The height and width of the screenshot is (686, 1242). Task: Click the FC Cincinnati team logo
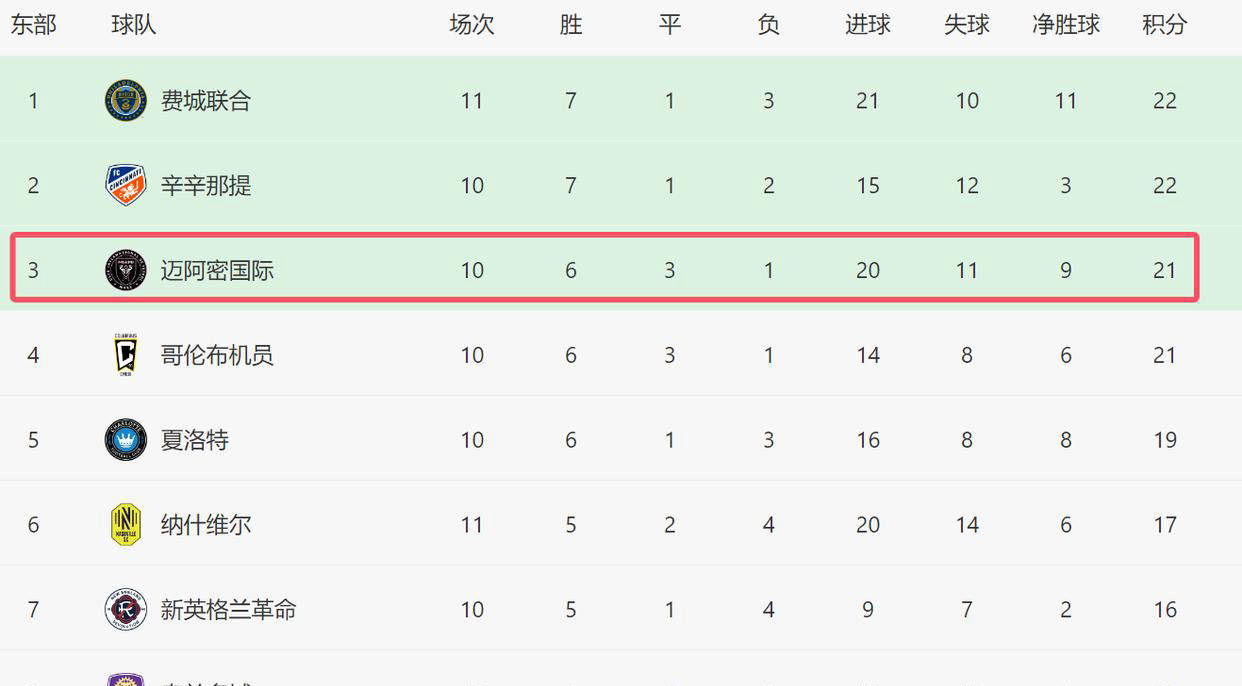126,185
